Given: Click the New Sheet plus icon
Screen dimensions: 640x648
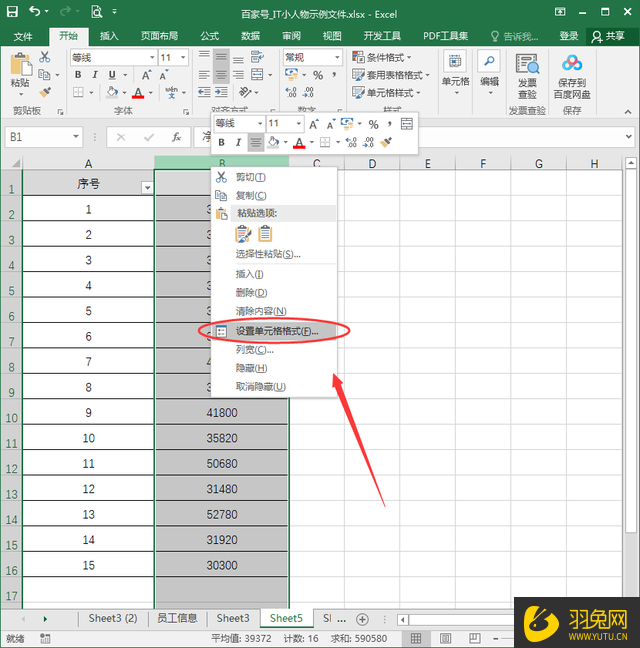Looking at the screenshot, I should (x=362, y=619).
